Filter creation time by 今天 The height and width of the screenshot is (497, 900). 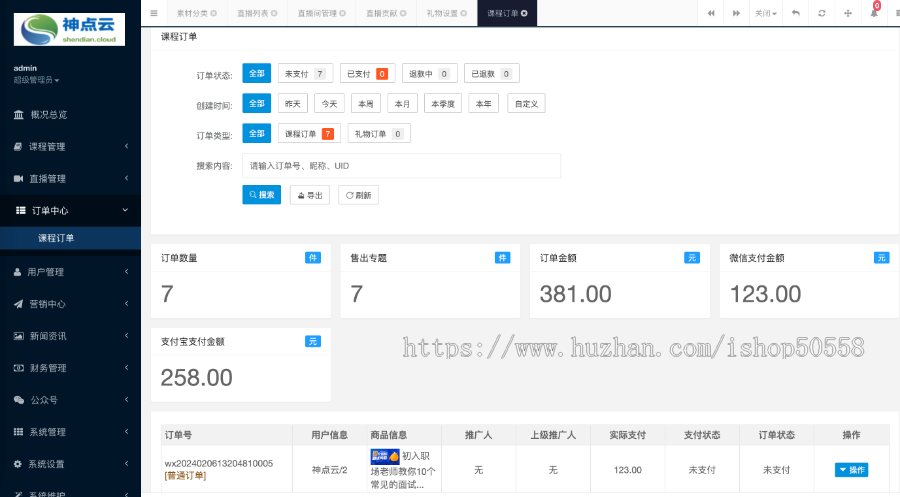(329, 103)
